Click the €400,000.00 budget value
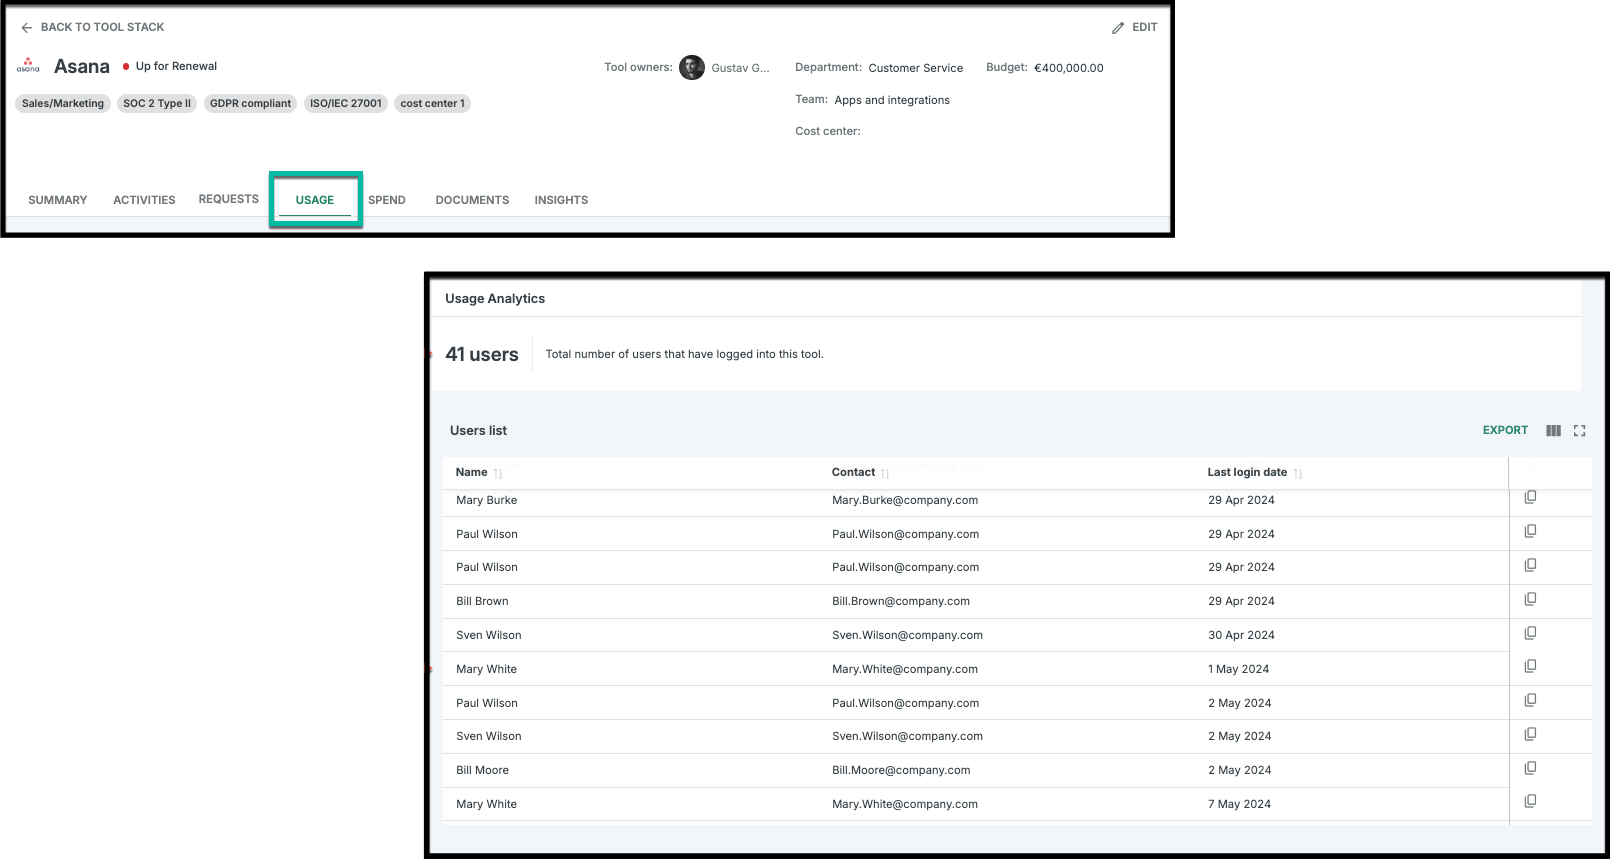This screenshot has height=859, width=1610. (1069, 68)
